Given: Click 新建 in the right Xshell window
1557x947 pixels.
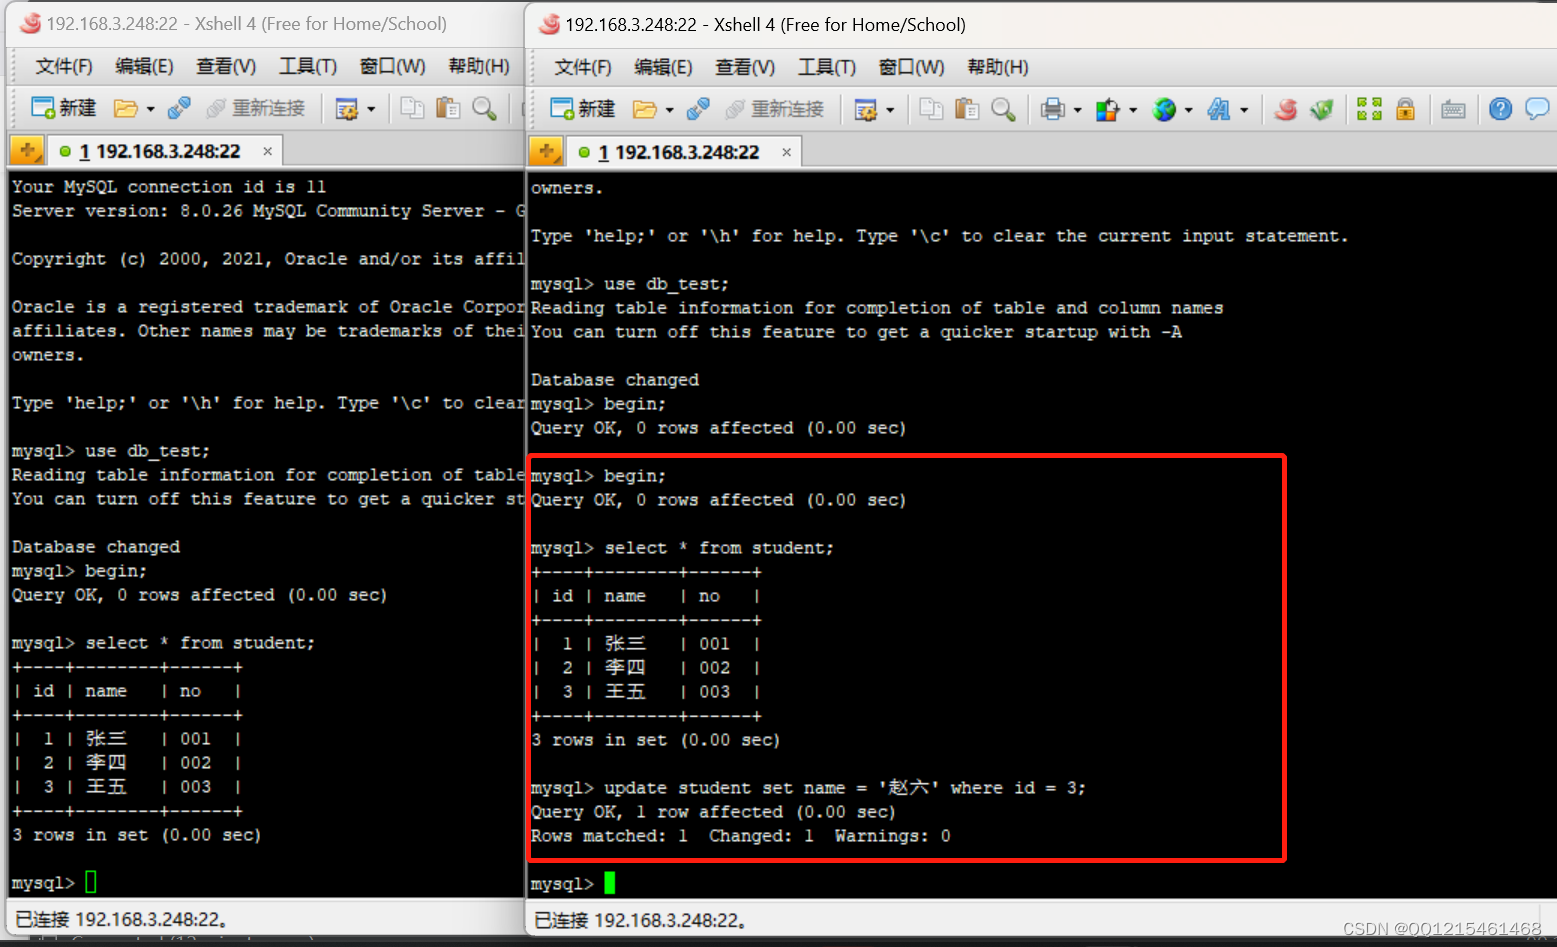Looking at the screenshot, I should [583, 109].
